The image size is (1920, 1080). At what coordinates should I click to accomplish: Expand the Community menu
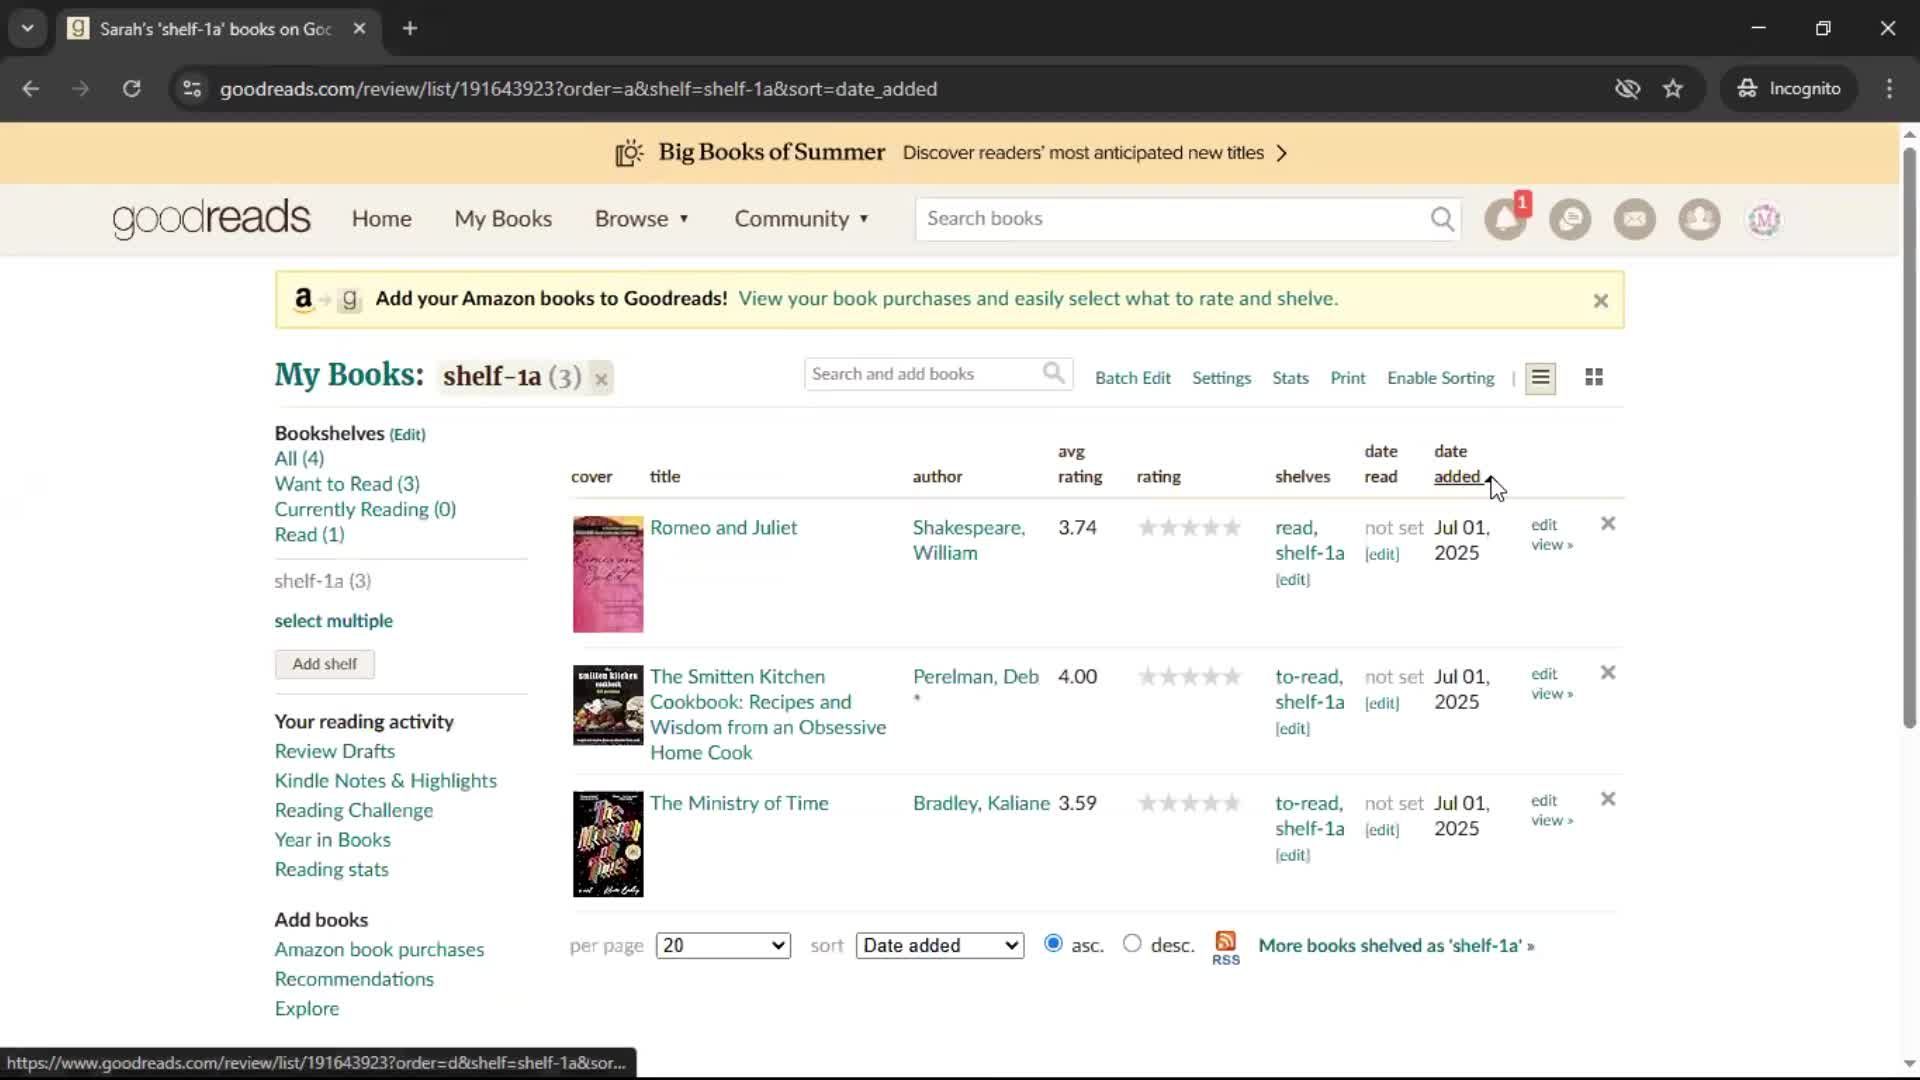point(801,219)
